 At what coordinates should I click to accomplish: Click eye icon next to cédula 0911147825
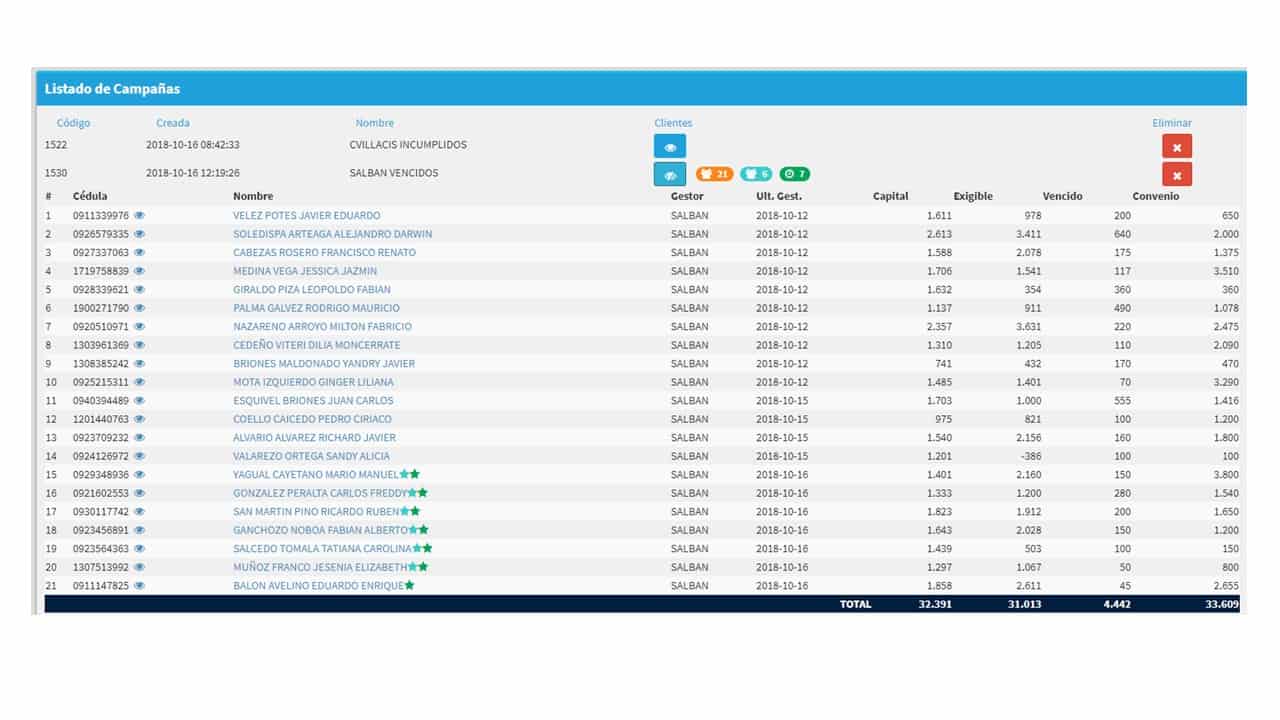[x=140, y=586]
